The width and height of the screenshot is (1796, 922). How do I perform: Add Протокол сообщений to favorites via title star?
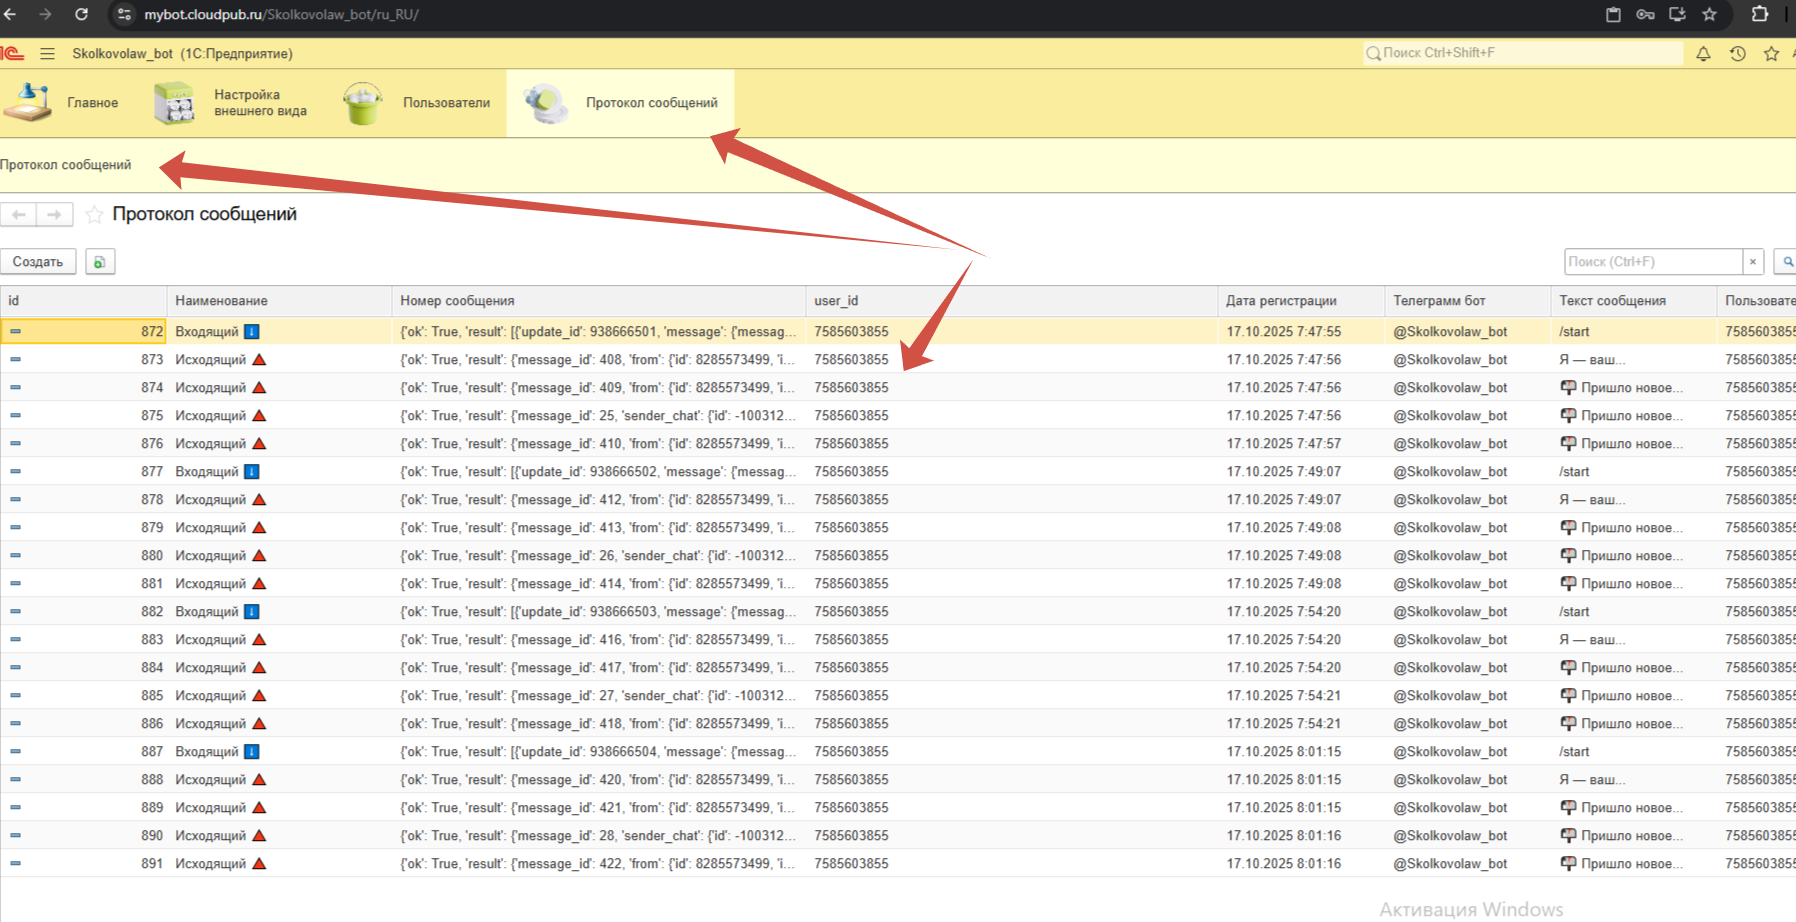[94, 214]
